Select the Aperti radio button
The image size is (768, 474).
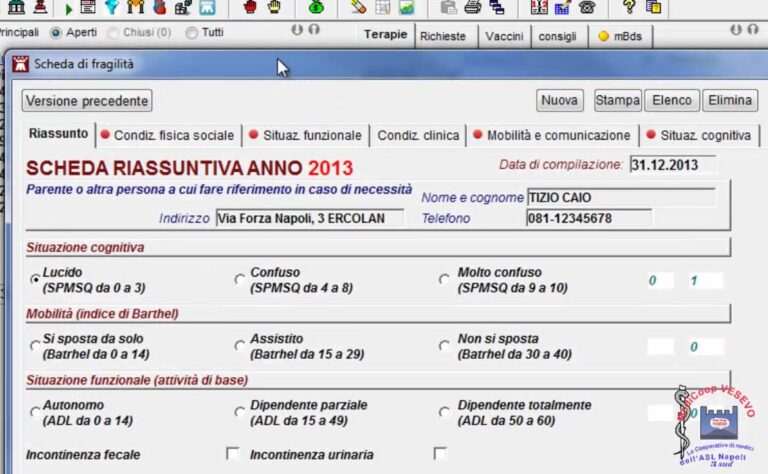[55, 33]
